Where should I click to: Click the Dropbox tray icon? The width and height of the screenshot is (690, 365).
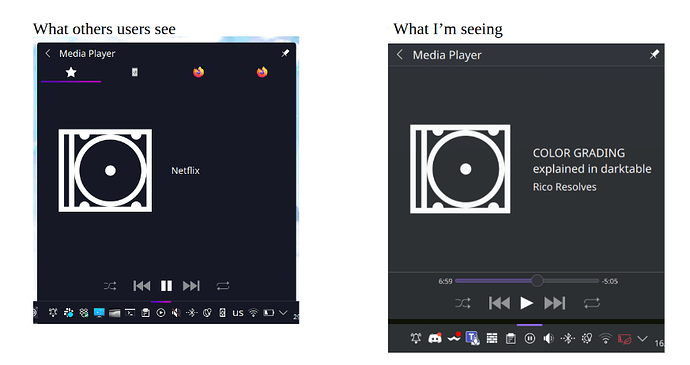[84, 313]
